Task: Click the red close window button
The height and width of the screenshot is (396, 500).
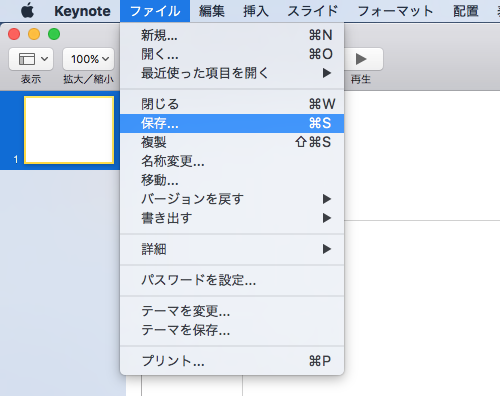Action: 14,34
